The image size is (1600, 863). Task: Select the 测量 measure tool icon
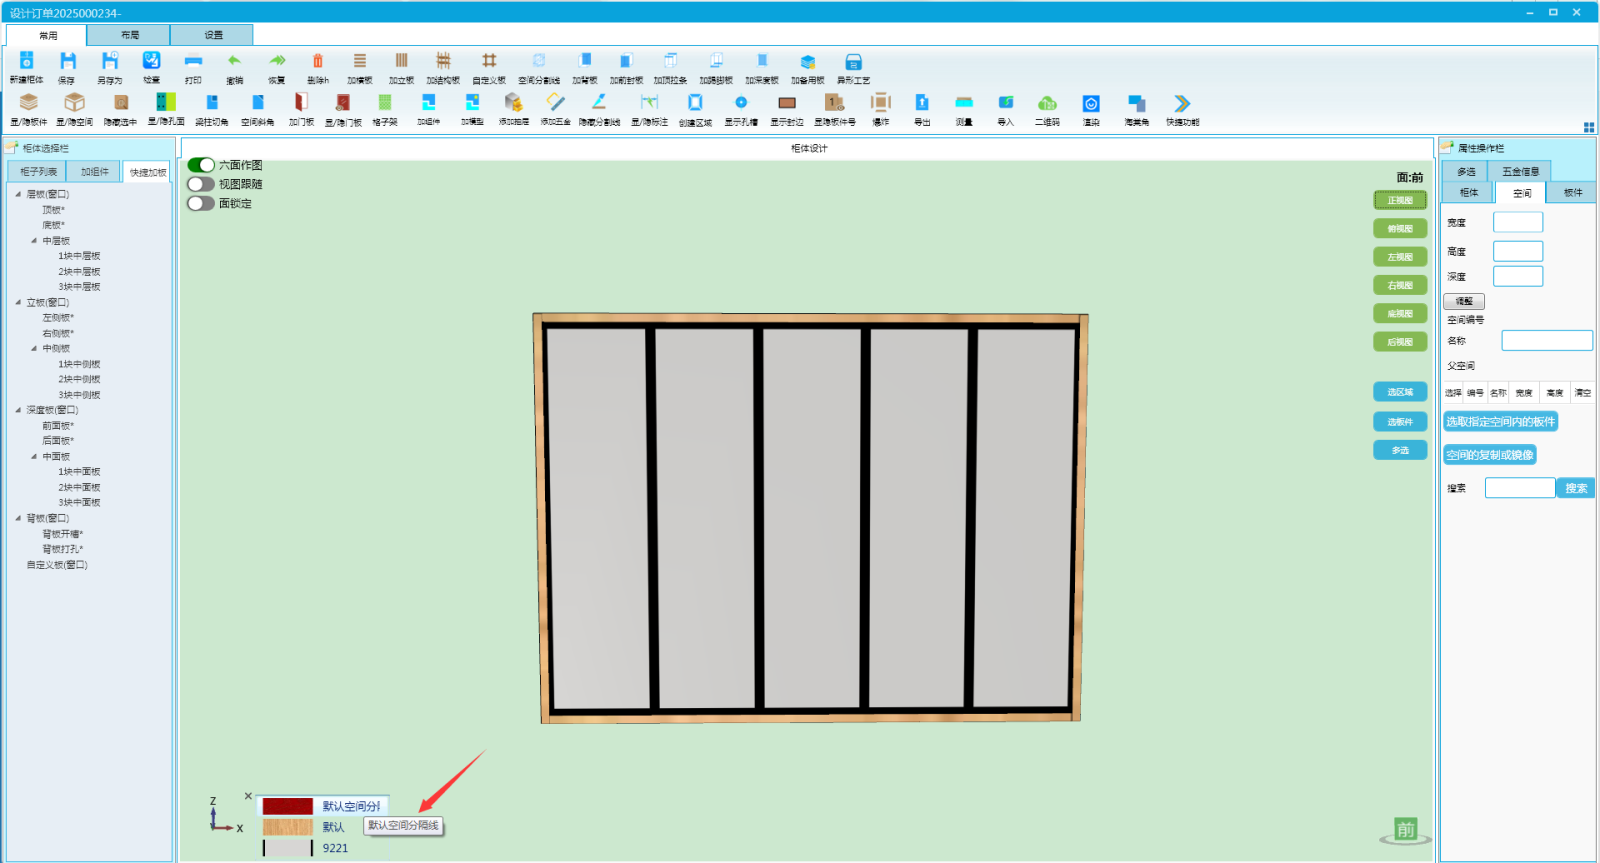click(963, 103)
